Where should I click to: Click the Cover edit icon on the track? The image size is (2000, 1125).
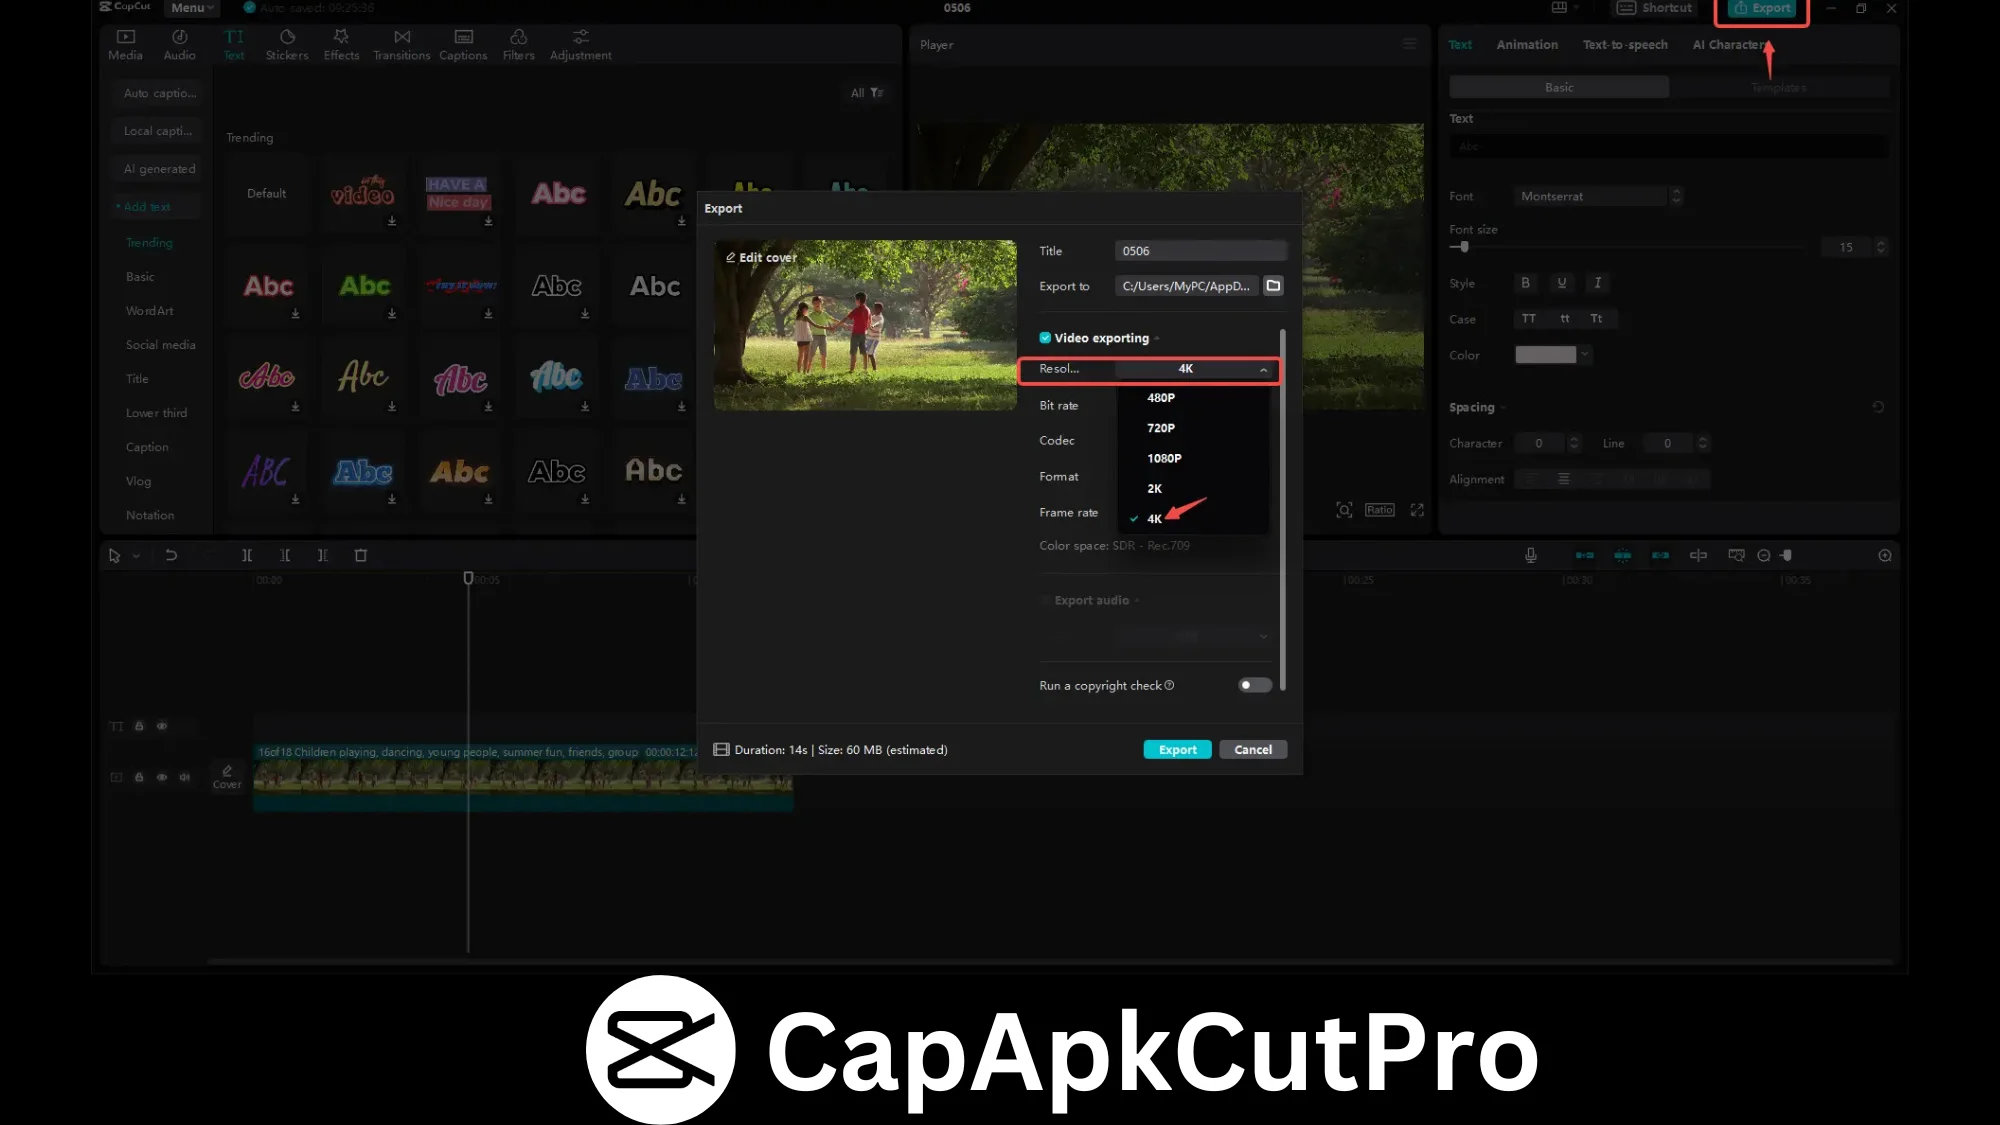[227, 776]
